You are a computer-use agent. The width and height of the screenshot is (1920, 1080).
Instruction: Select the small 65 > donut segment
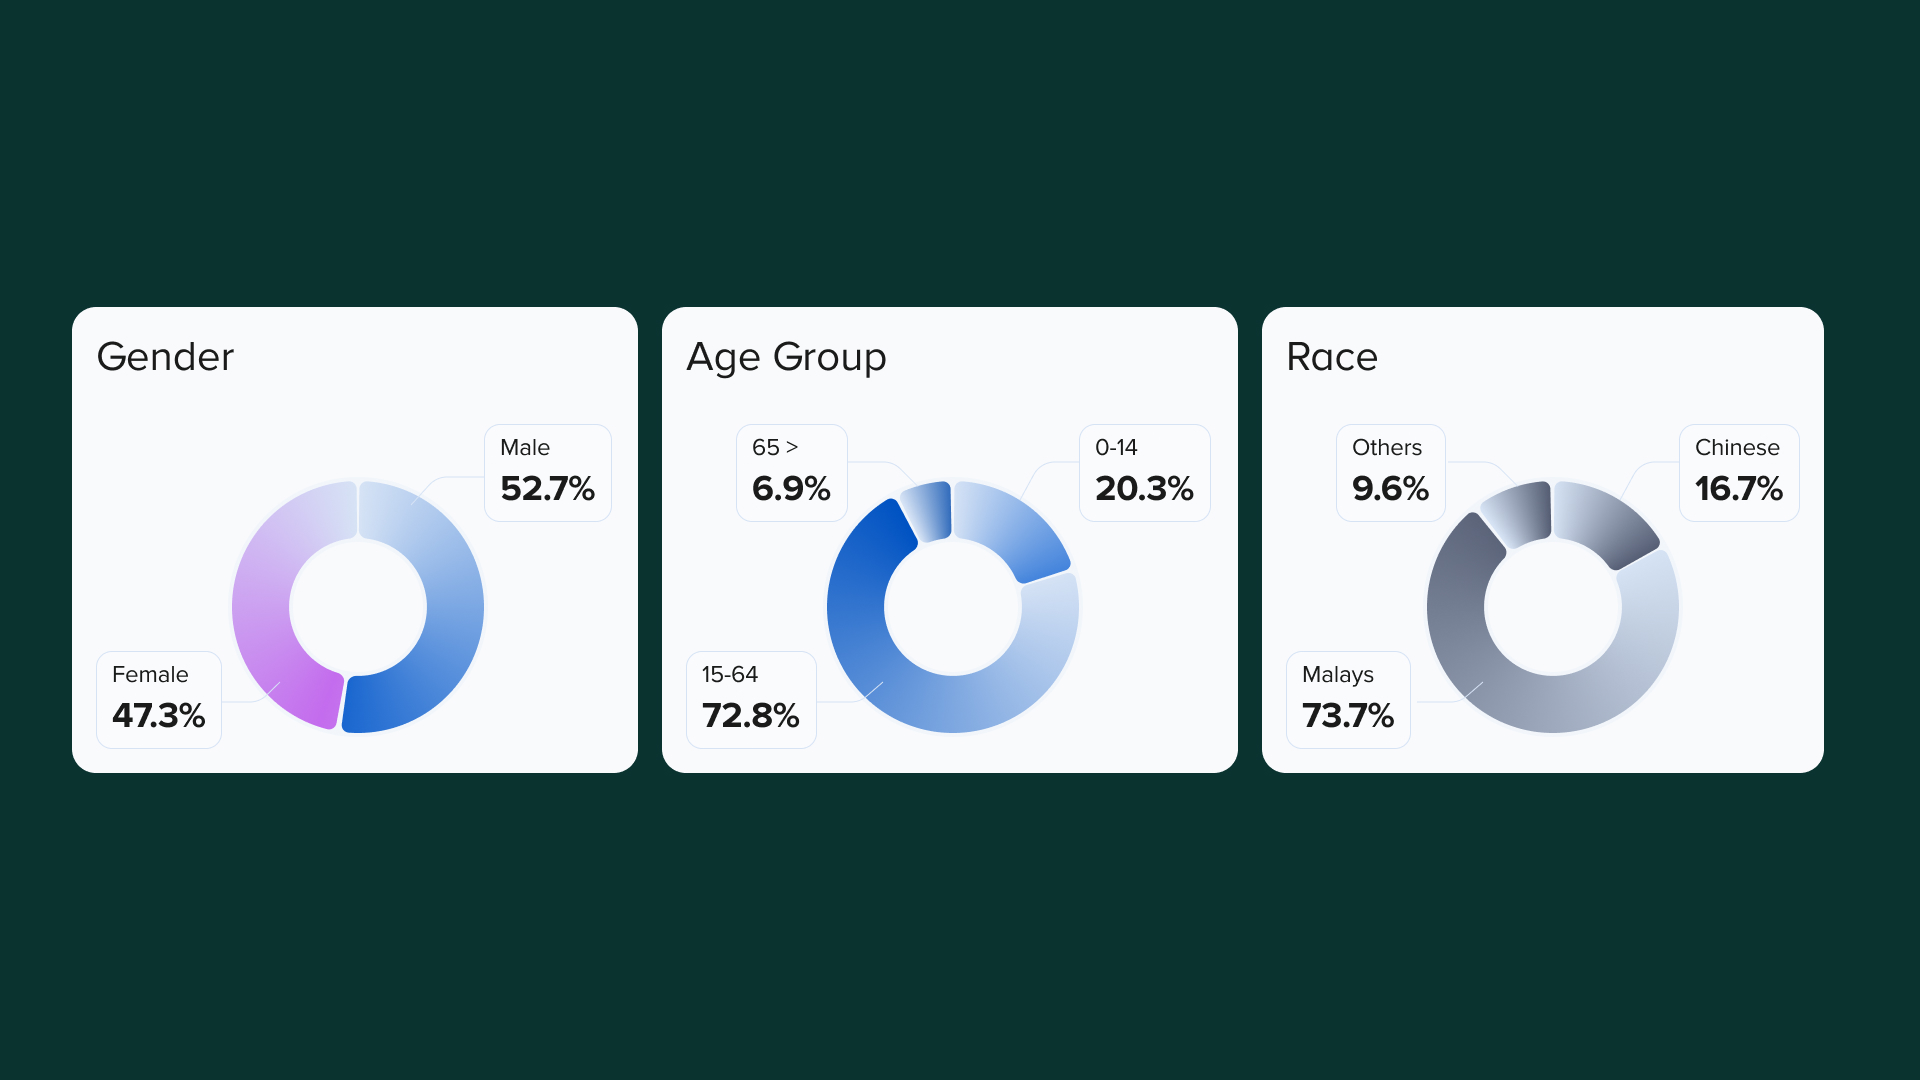tap(929, 511)
